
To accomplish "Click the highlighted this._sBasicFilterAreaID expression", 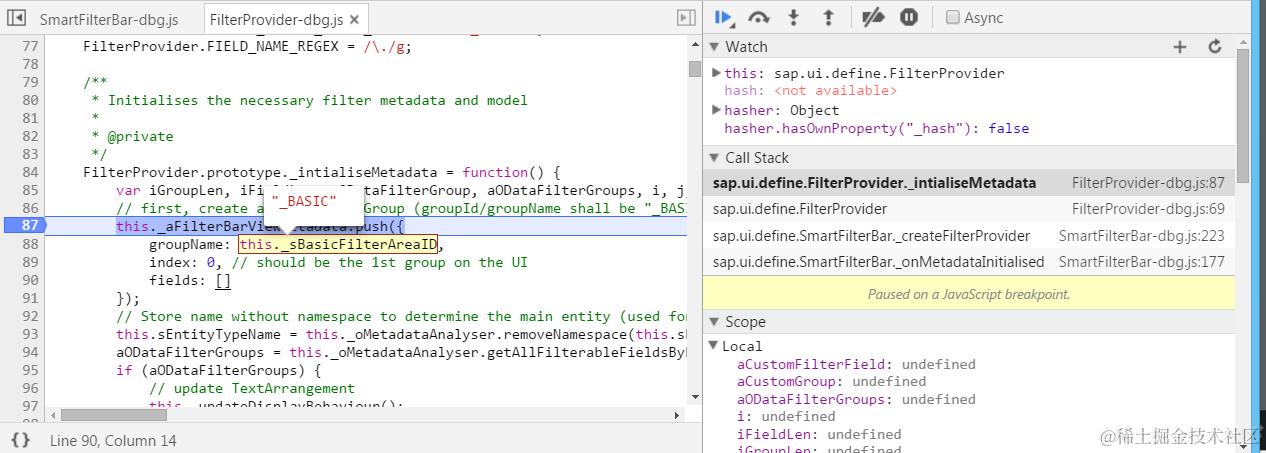I will pos(338,245).
